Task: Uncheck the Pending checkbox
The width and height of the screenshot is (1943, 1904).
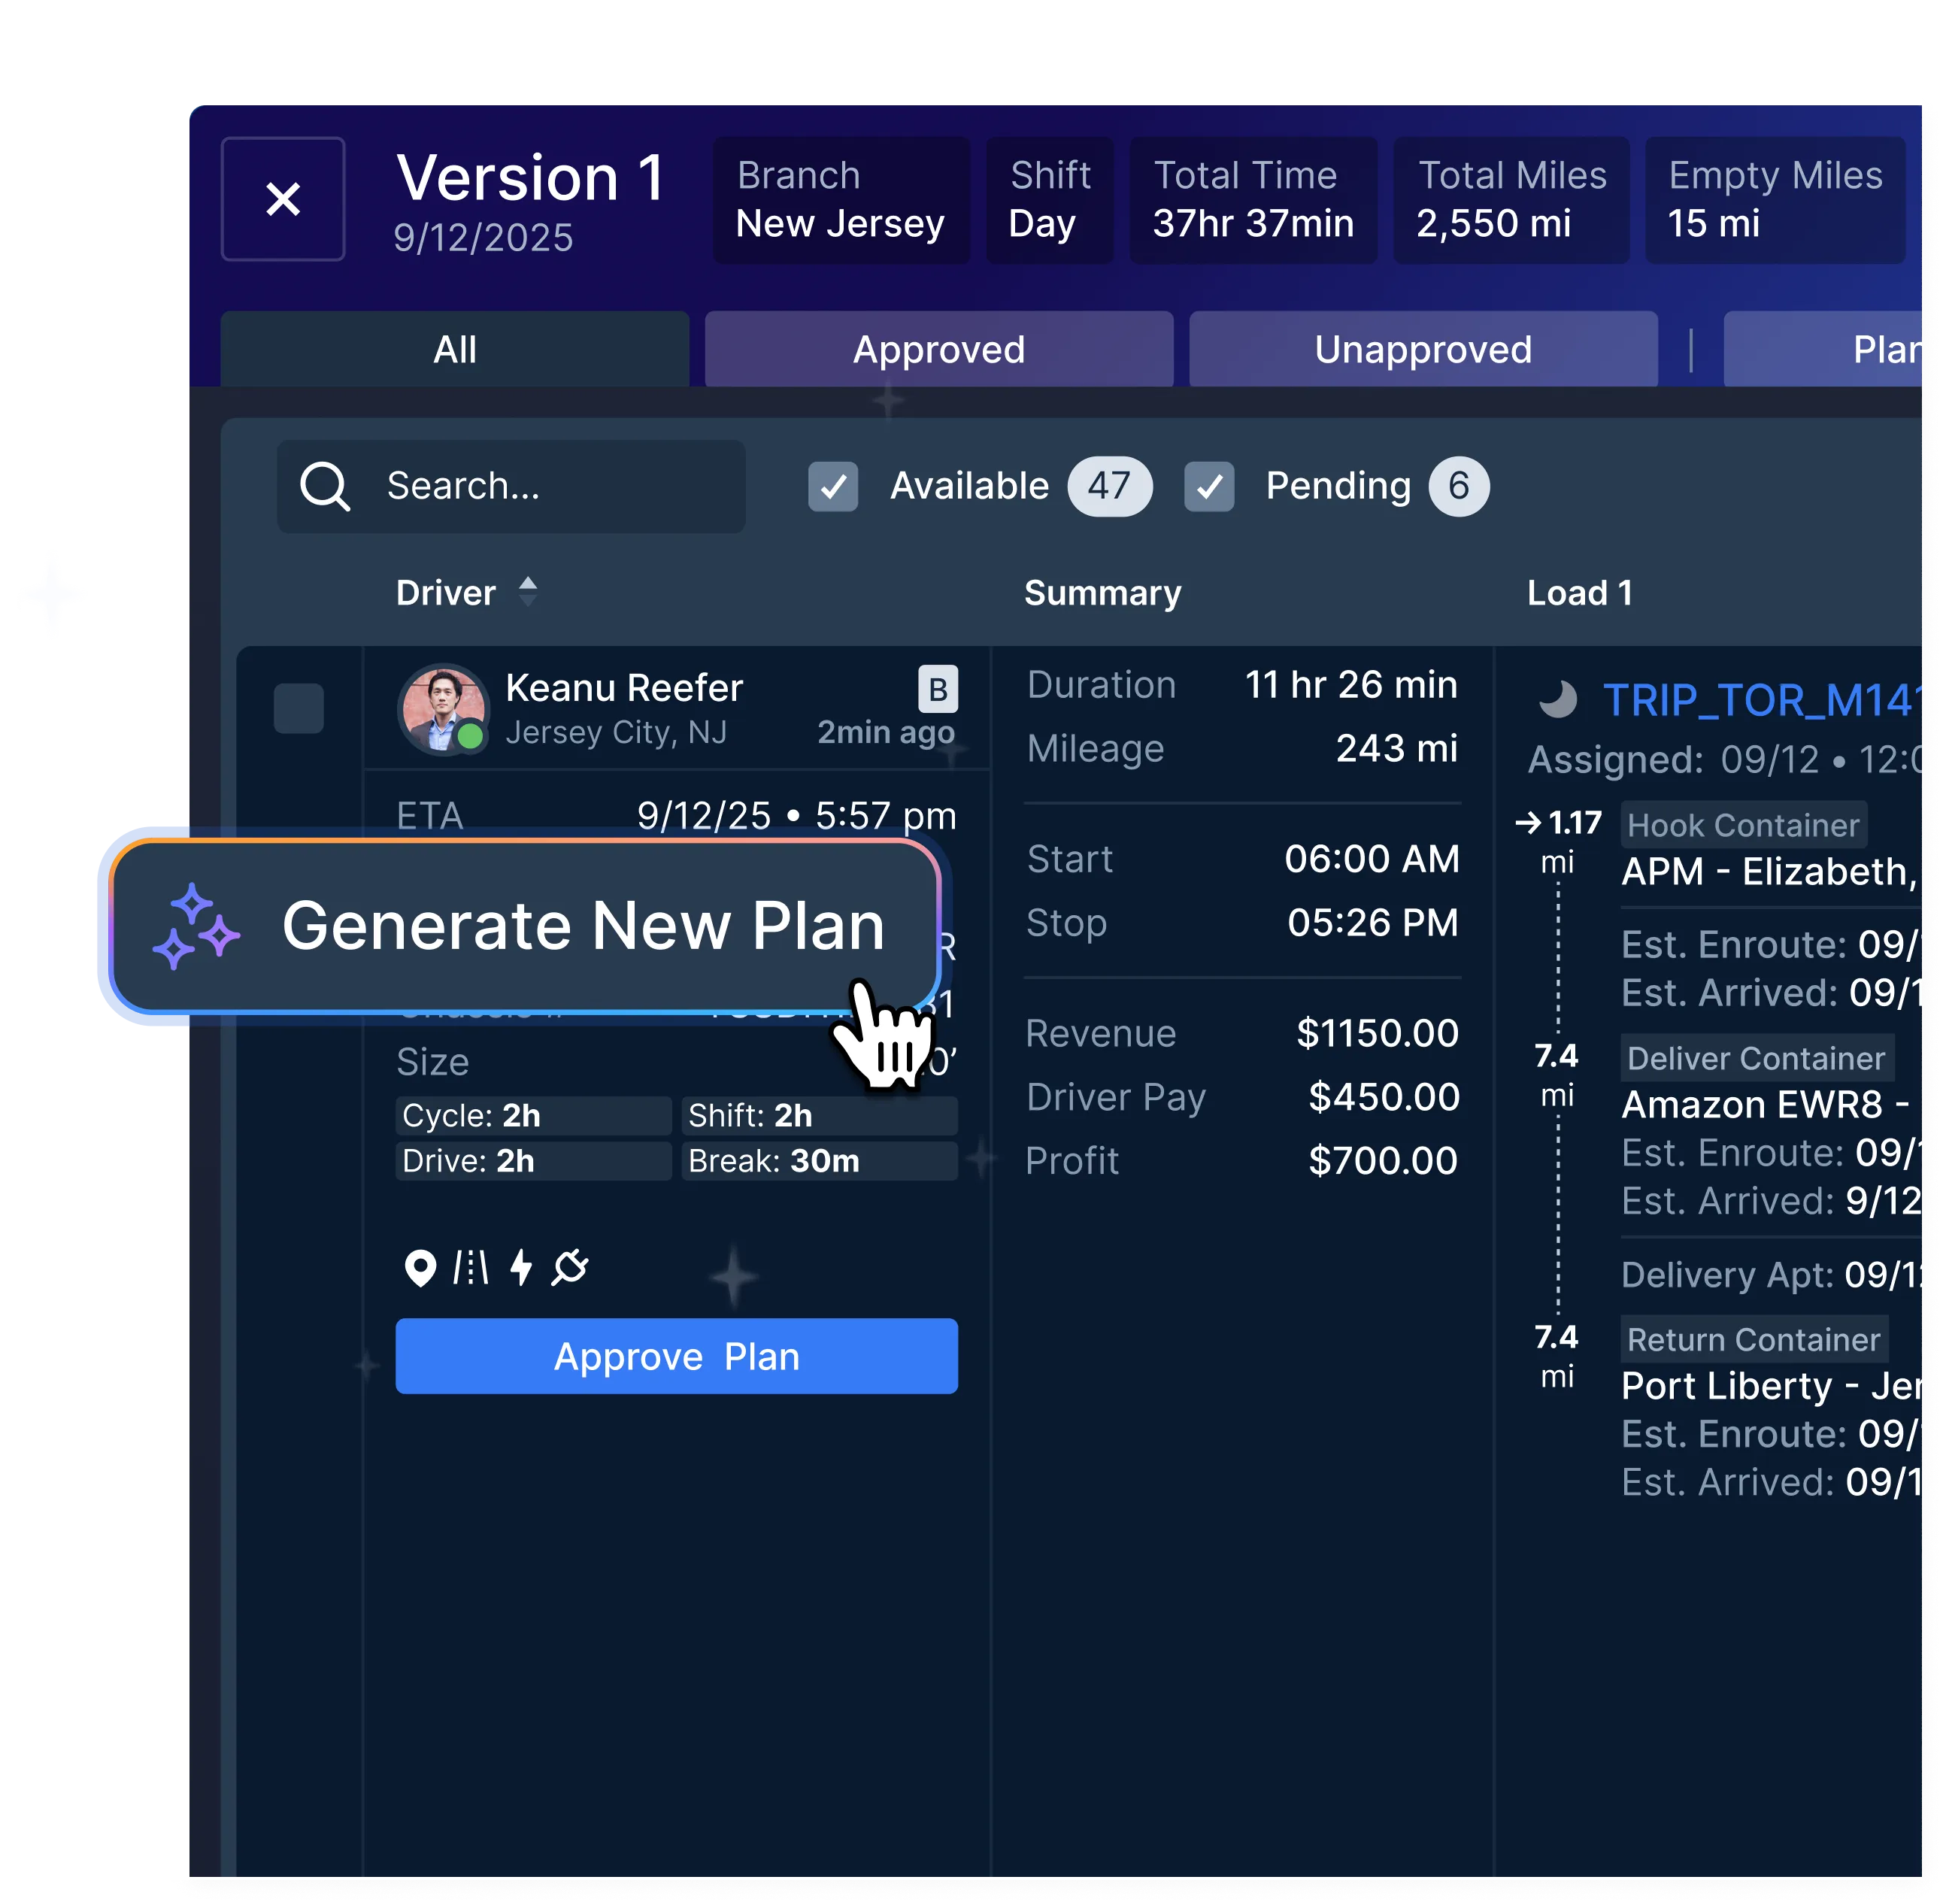Action: tap(1209, 487)
